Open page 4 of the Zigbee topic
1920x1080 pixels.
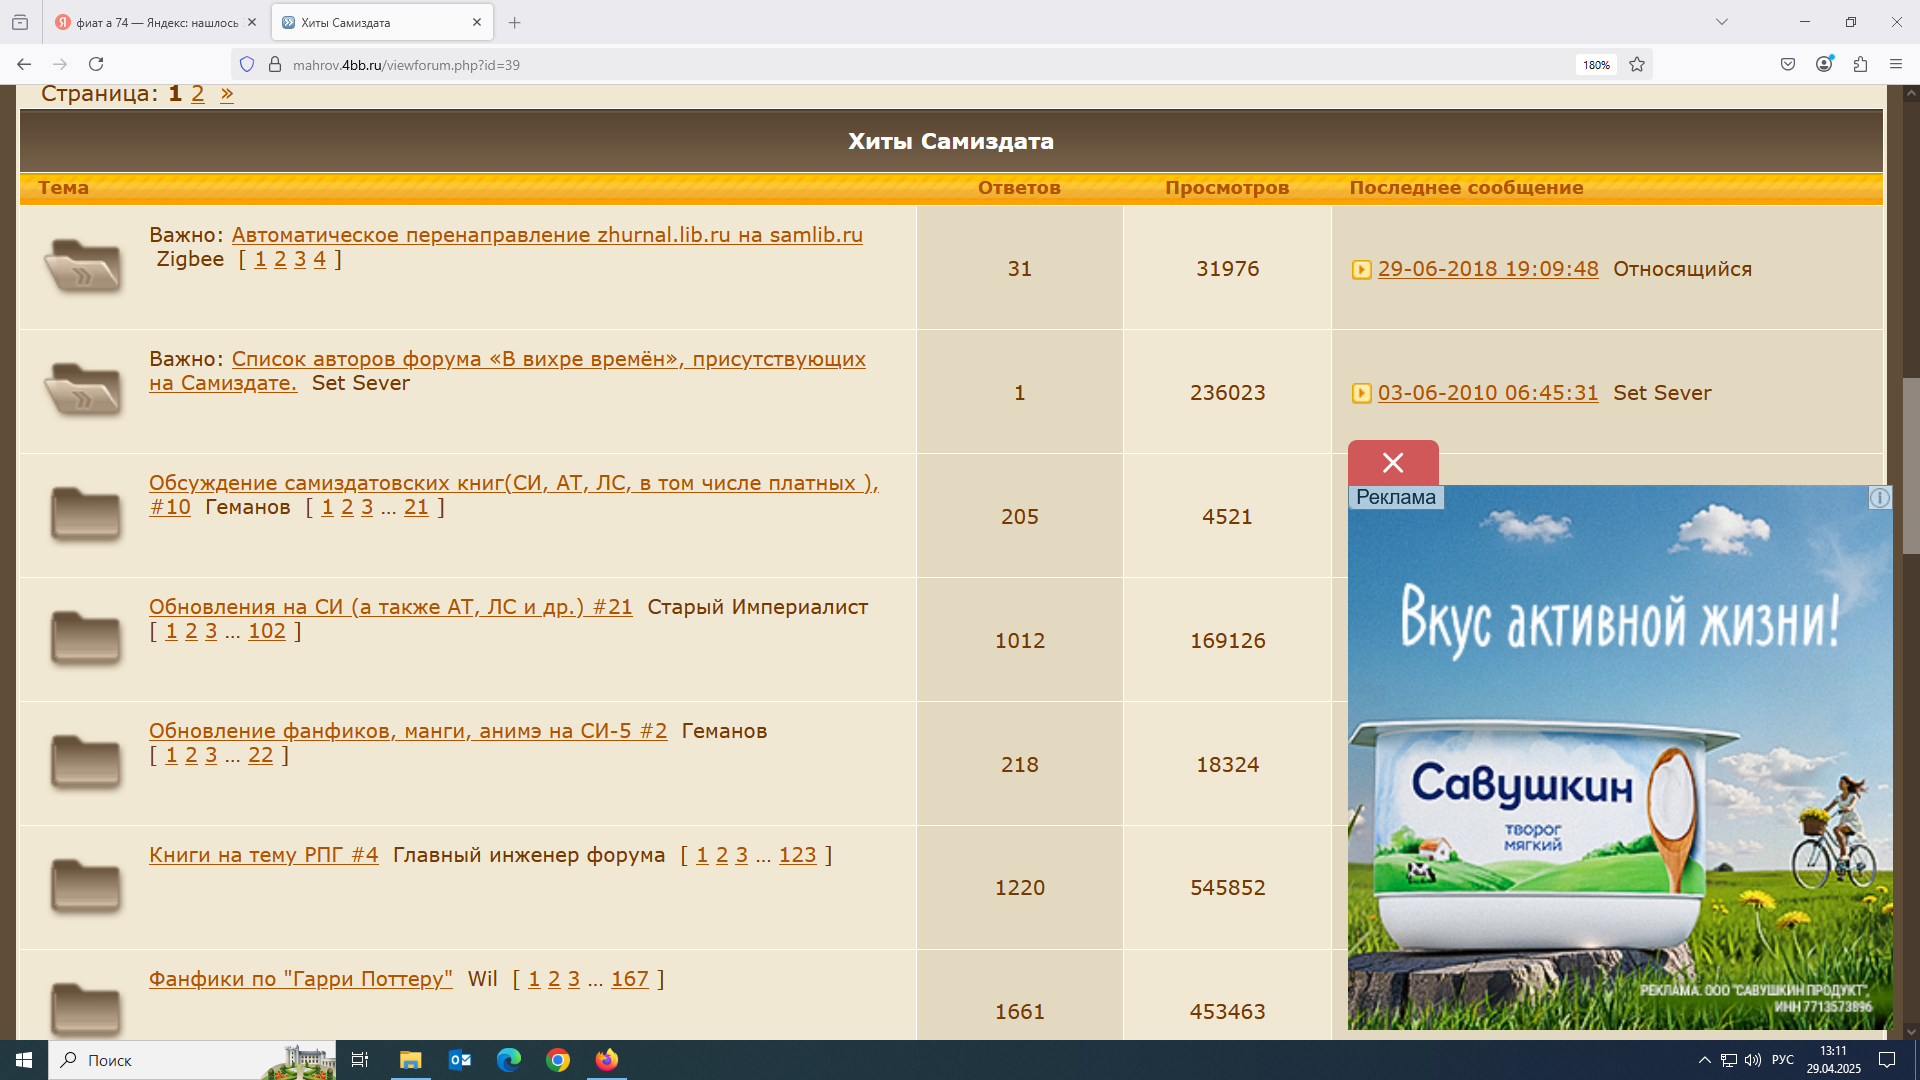tap(319, 259)
